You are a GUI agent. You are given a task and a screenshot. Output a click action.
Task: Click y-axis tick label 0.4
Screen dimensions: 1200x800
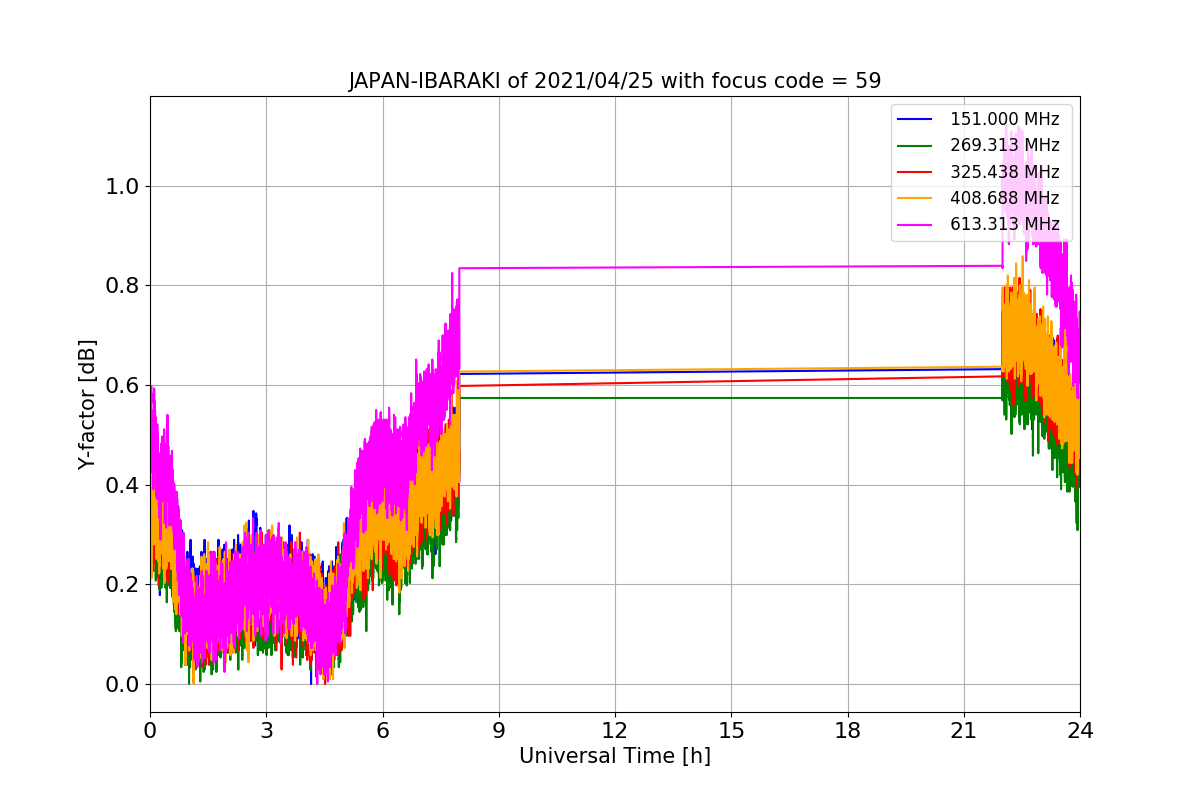[123, 486]
